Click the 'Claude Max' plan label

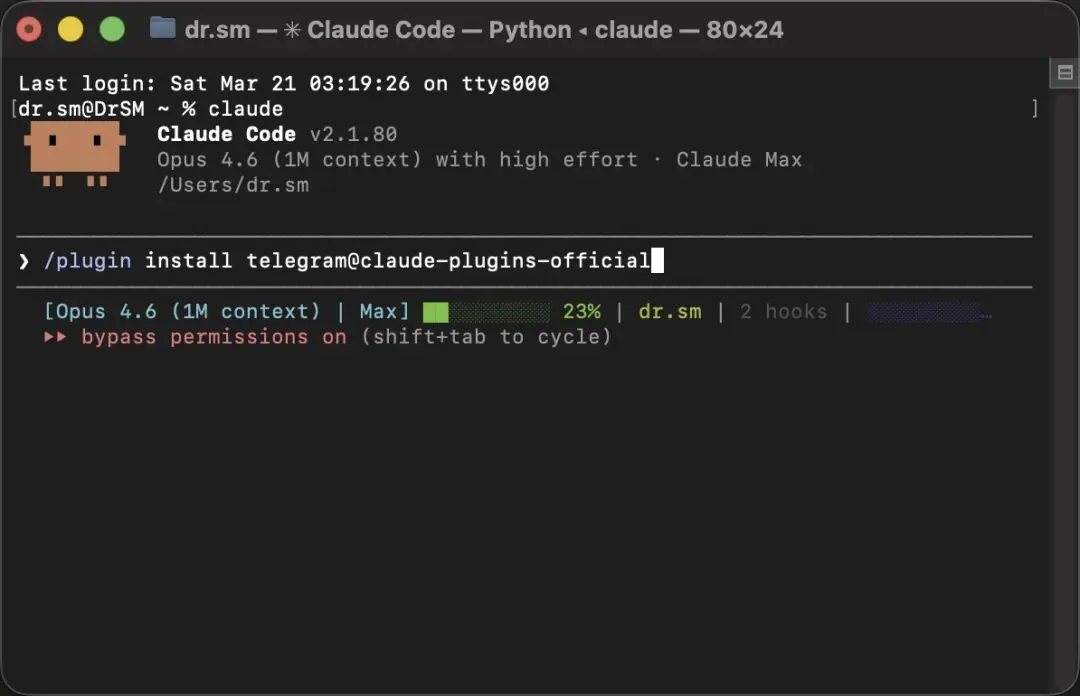tap(739, 160)
